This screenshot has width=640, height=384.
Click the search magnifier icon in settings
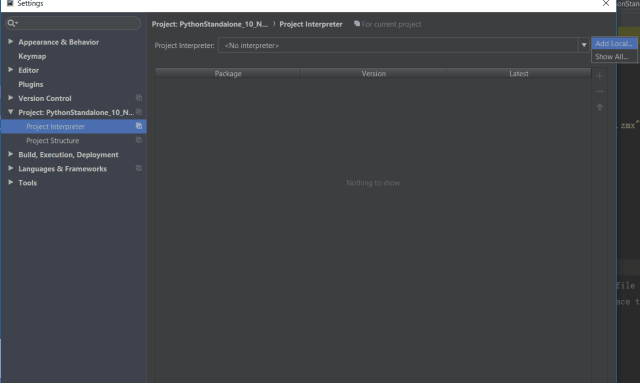click(11, 23)
